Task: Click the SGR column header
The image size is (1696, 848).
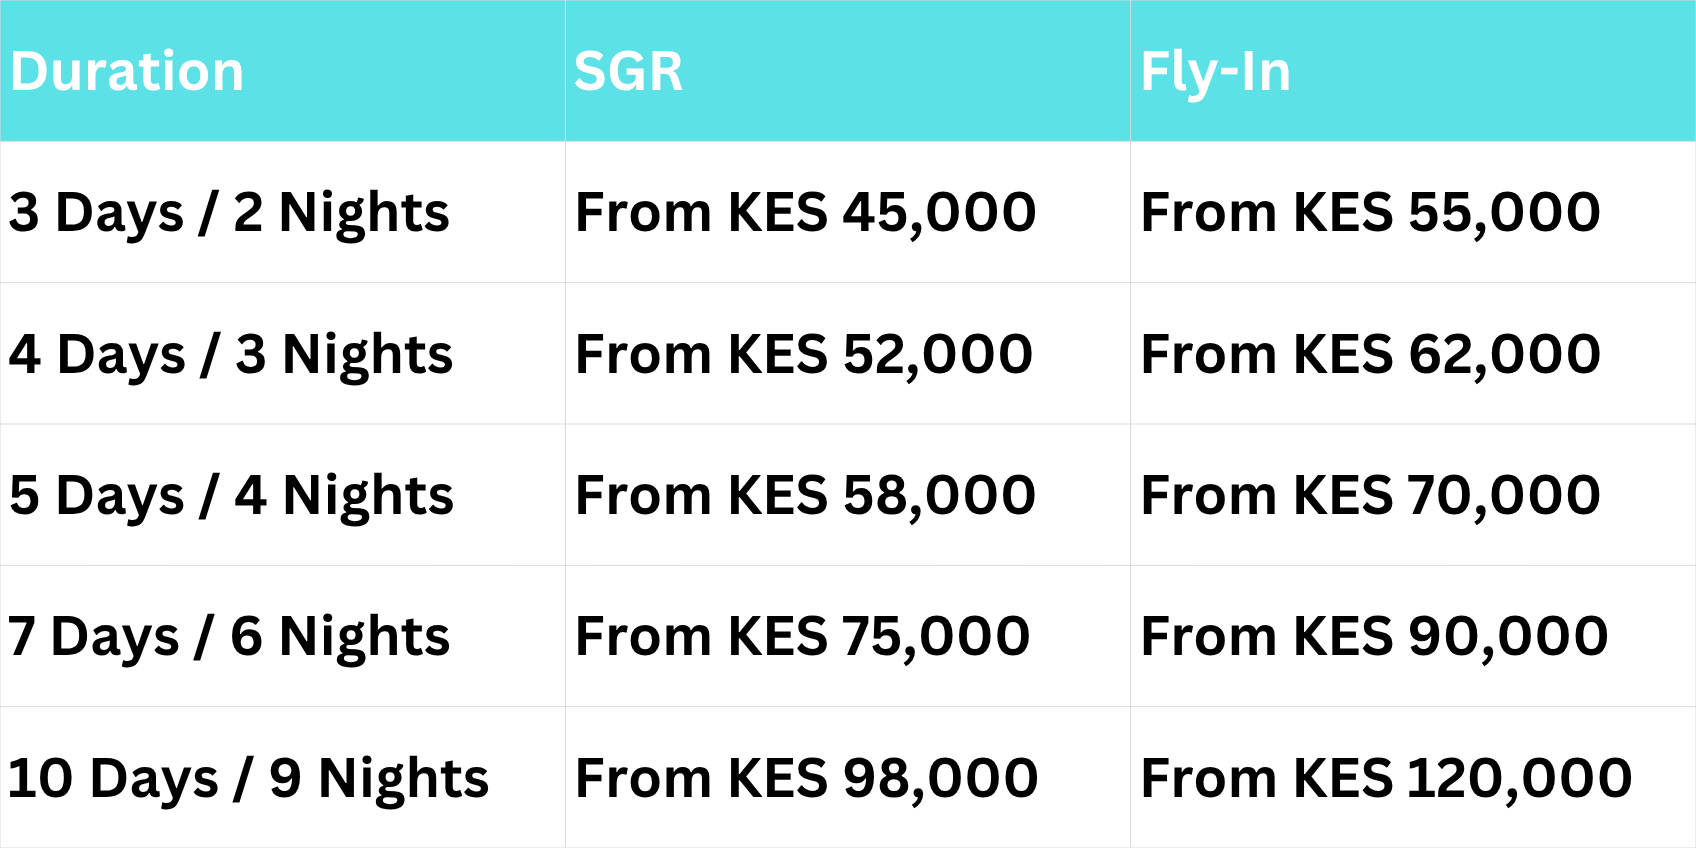Action: click(628, 72)
